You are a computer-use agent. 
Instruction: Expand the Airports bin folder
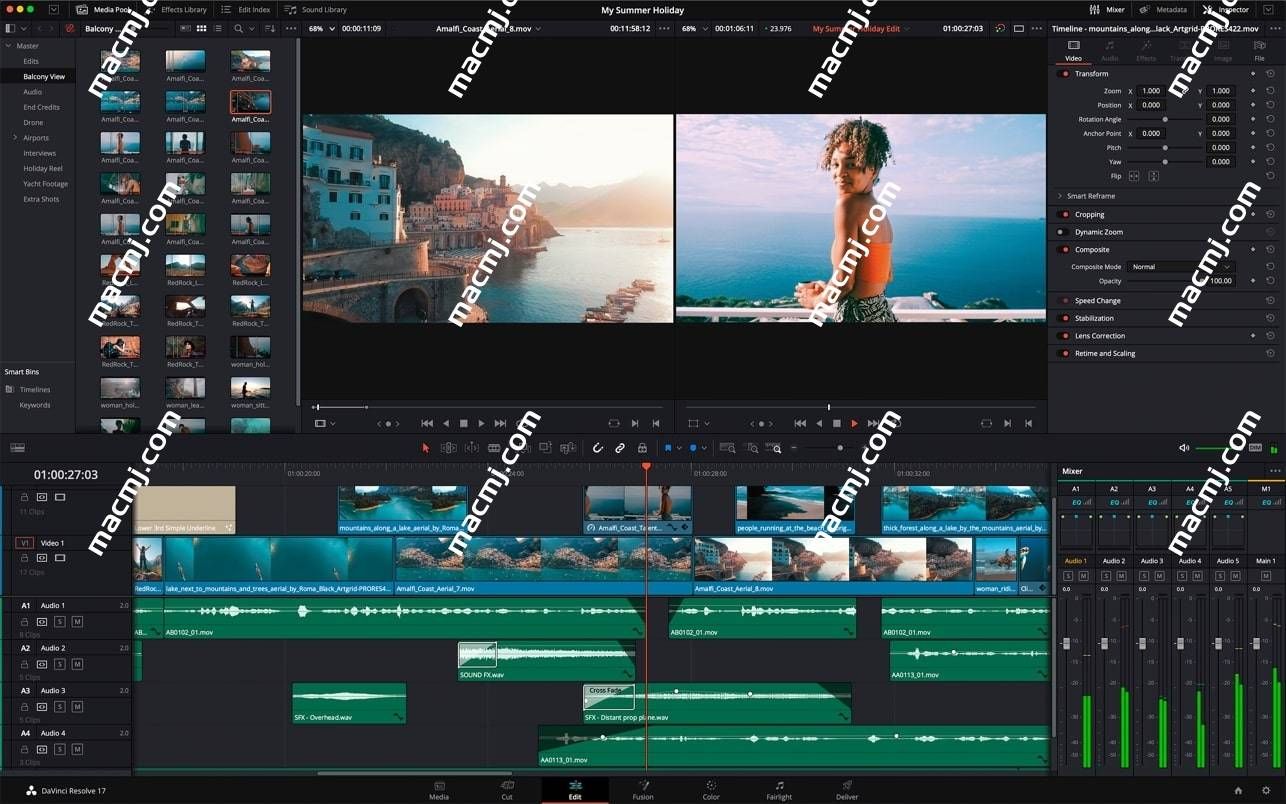(x=15, y=138)
